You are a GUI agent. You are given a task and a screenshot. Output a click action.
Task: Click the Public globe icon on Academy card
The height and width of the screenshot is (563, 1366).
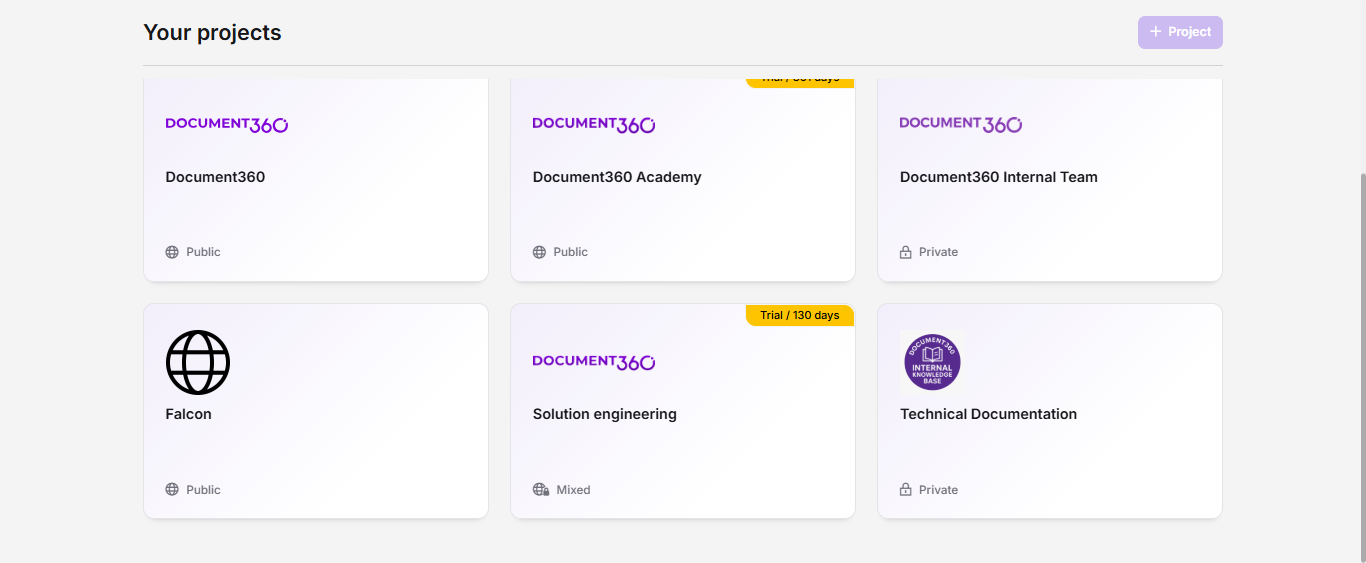click(x=539, y=252)
